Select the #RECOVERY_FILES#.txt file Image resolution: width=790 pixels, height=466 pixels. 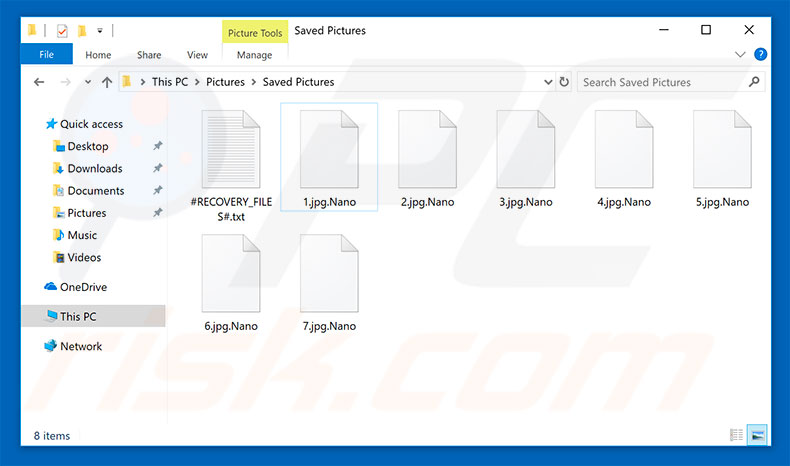[231, 165]
